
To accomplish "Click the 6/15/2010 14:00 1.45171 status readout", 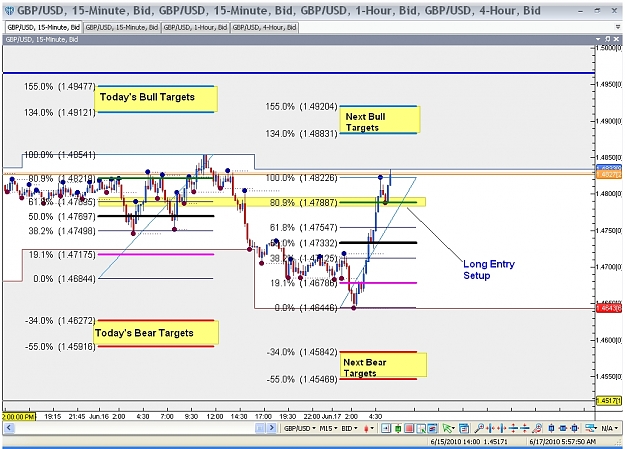I will tap(469, 441).
